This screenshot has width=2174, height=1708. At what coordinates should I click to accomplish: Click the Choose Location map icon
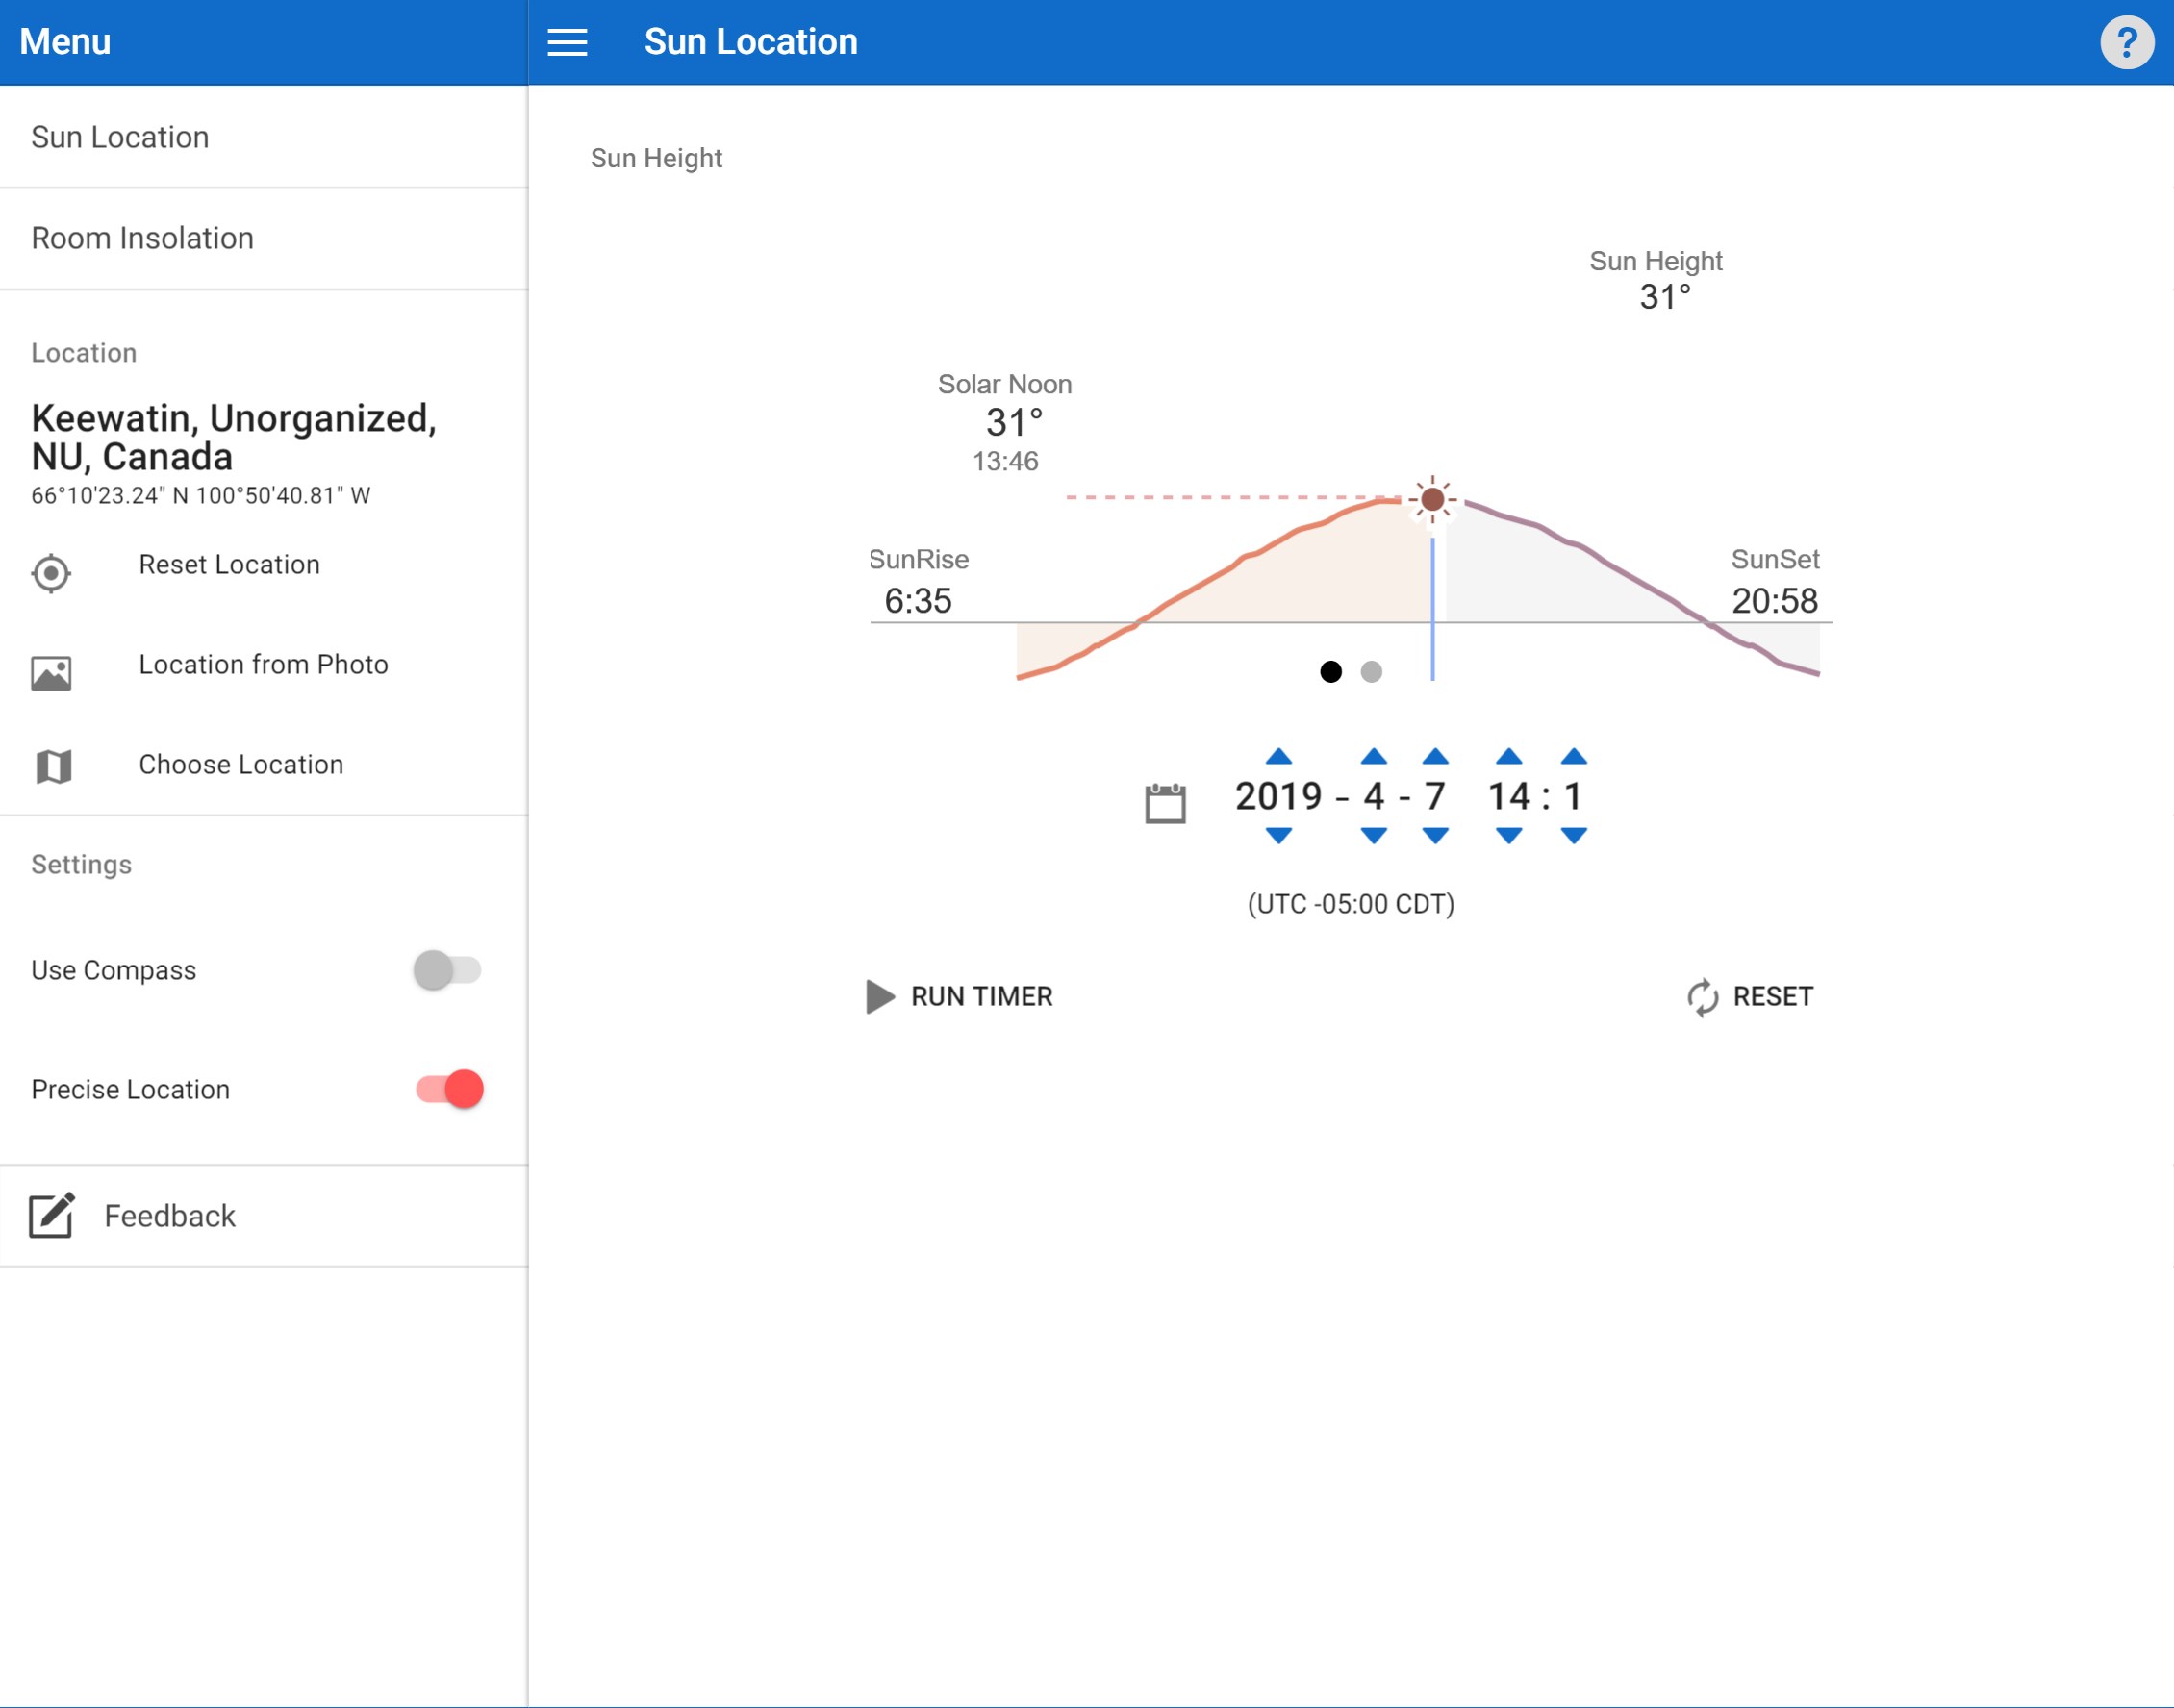point(53,766)
